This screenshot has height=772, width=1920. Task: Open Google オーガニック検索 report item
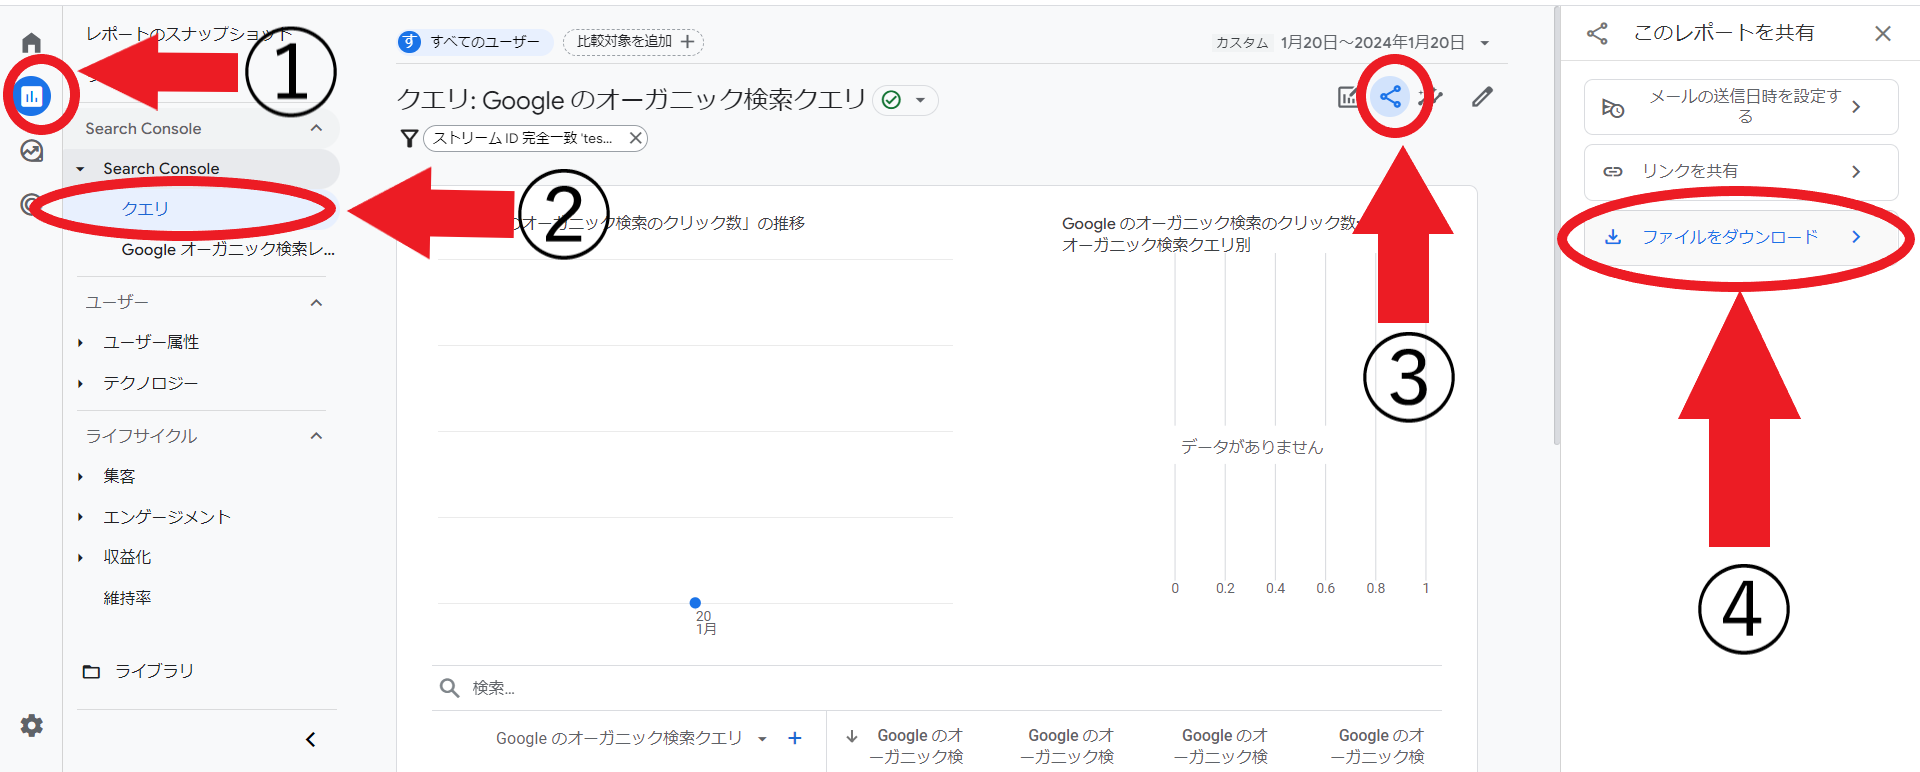(x=228, y=249)
